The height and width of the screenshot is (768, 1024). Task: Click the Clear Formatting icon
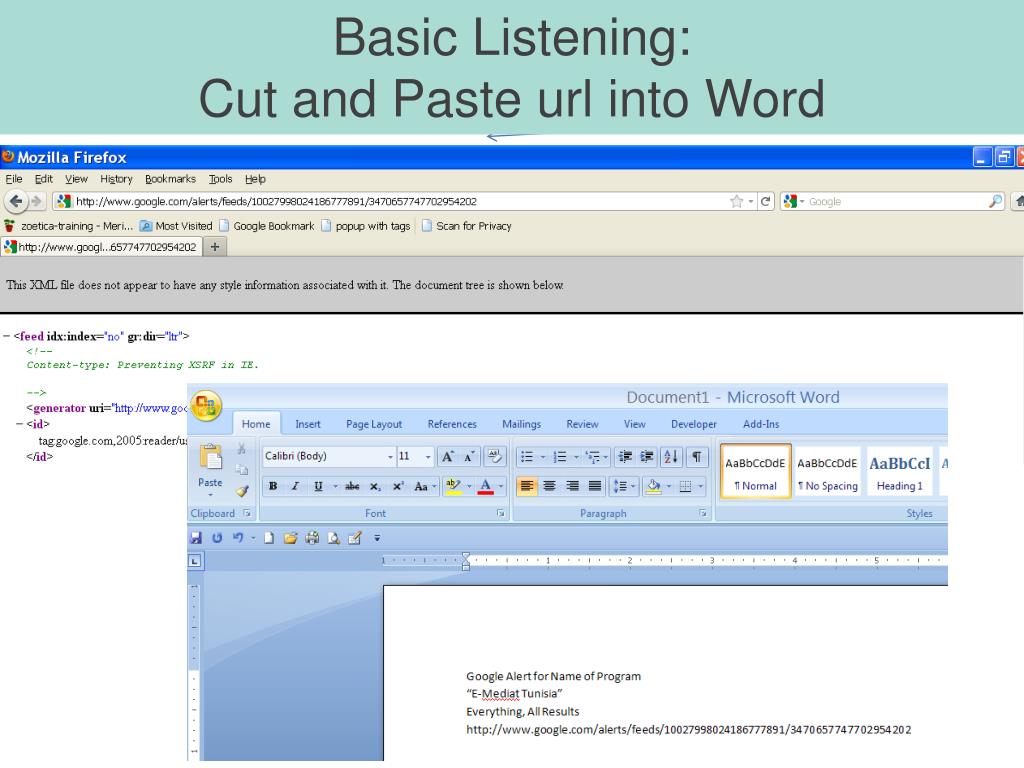pos(494,456)
